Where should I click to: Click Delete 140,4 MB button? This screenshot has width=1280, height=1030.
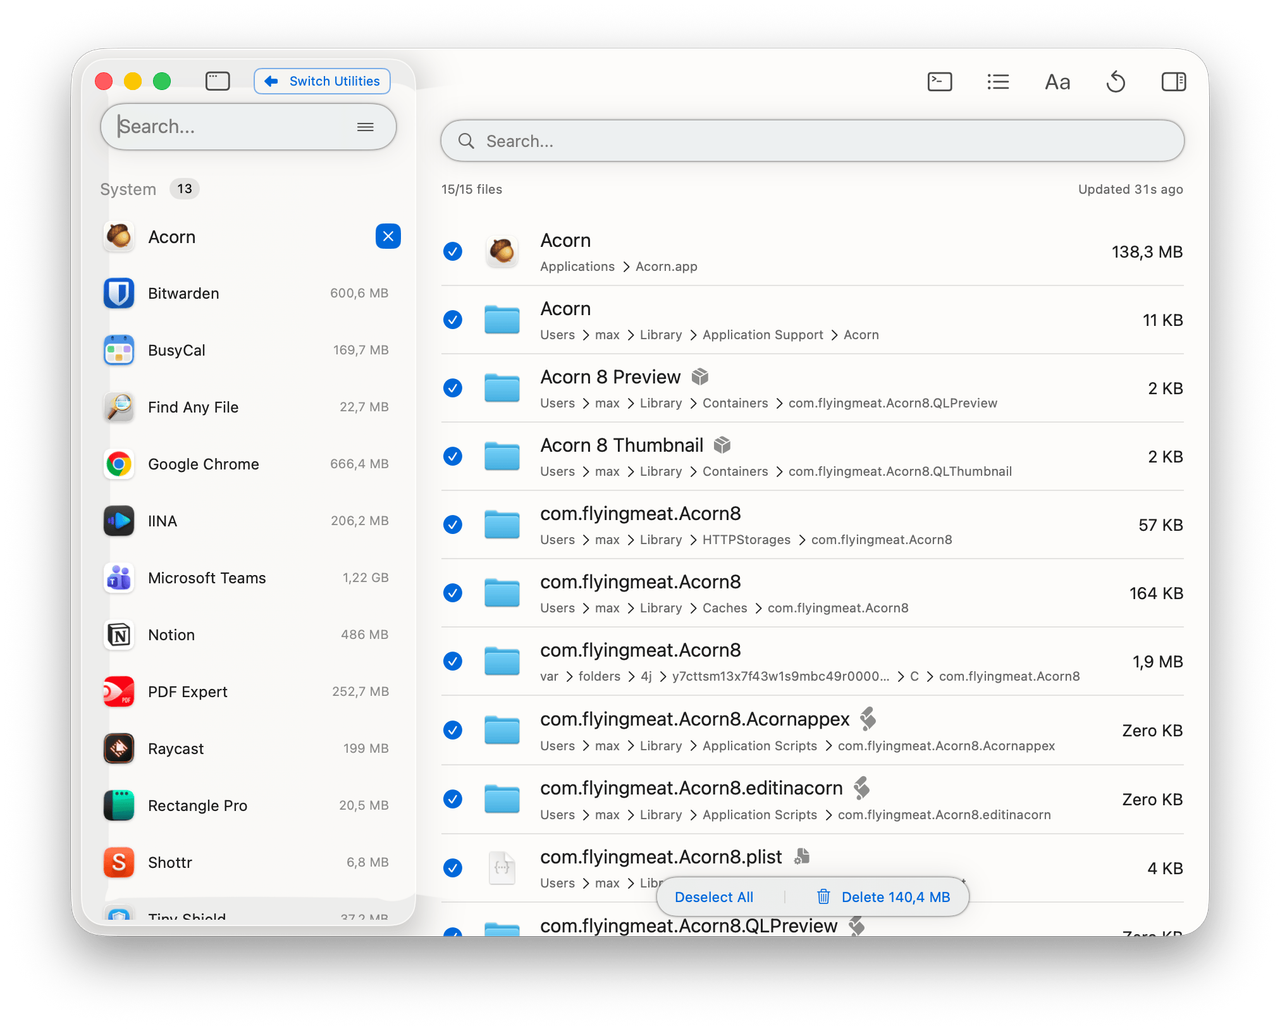884,897
